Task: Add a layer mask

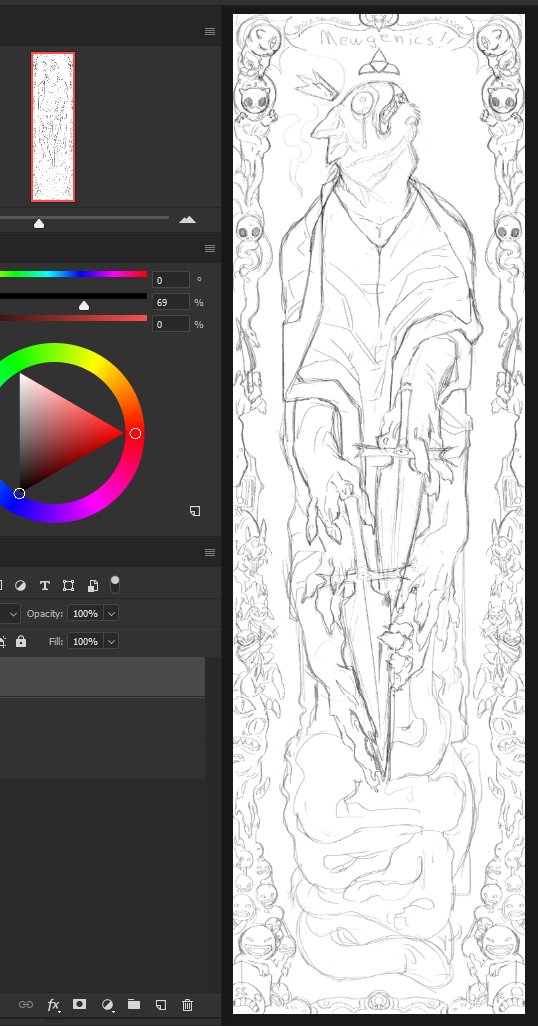Action: pyautogui.click(x=79, y=1004)
